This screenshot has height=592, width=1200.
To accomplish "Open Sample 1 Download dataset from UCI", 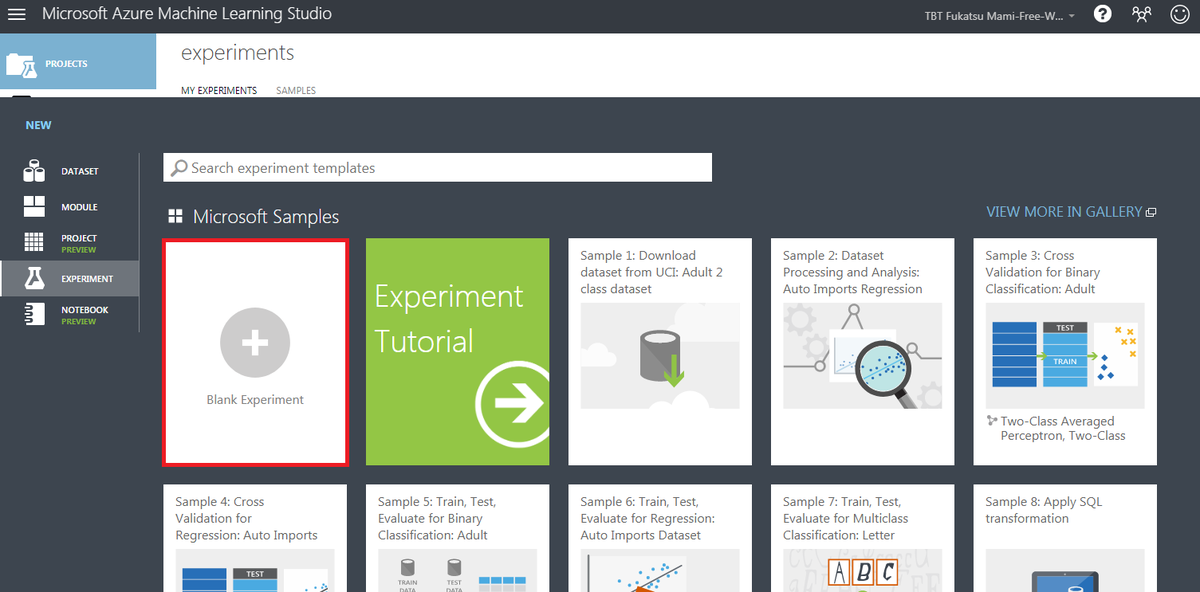I will coord(660,351).
